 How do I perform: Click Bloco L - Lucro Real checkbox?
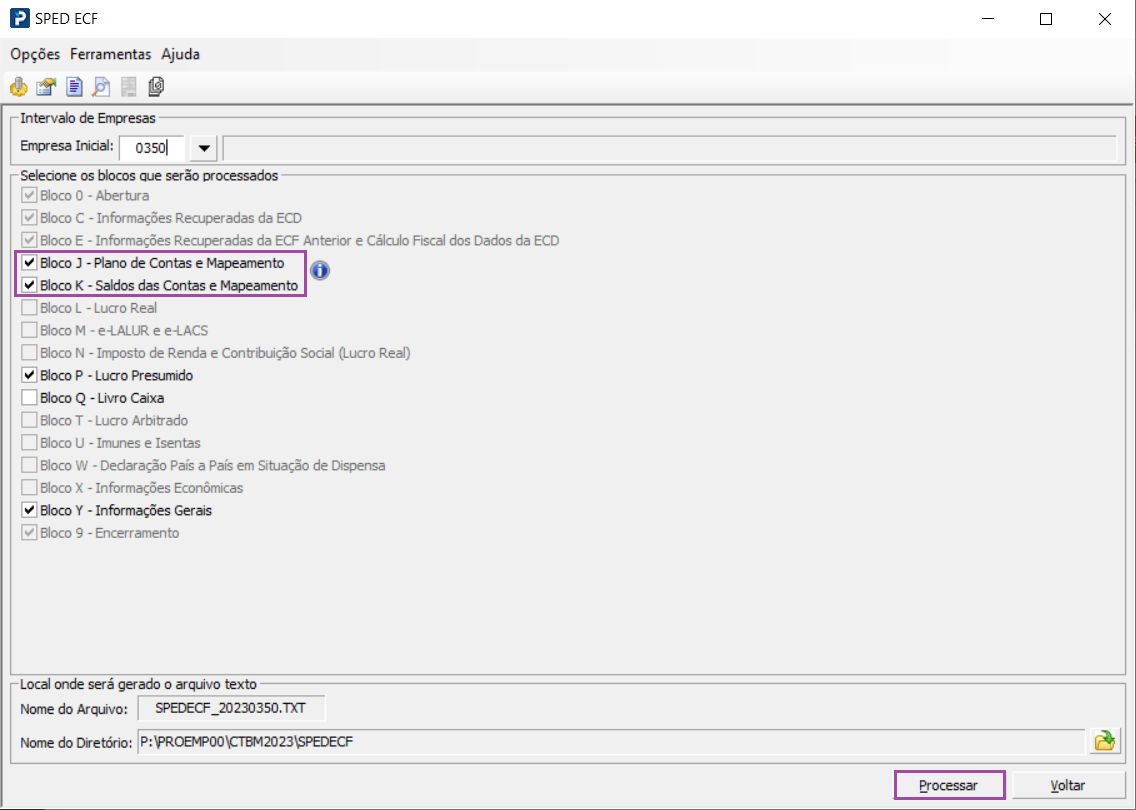tap(29, 308)
